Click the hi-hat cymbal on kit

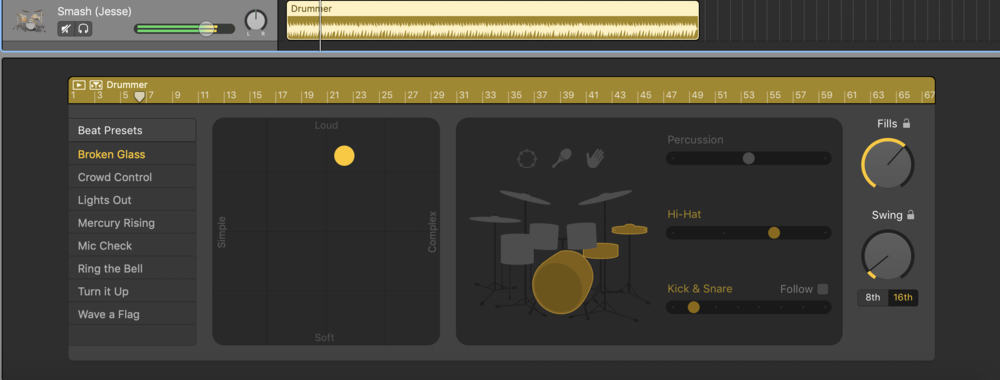point(629,229)
